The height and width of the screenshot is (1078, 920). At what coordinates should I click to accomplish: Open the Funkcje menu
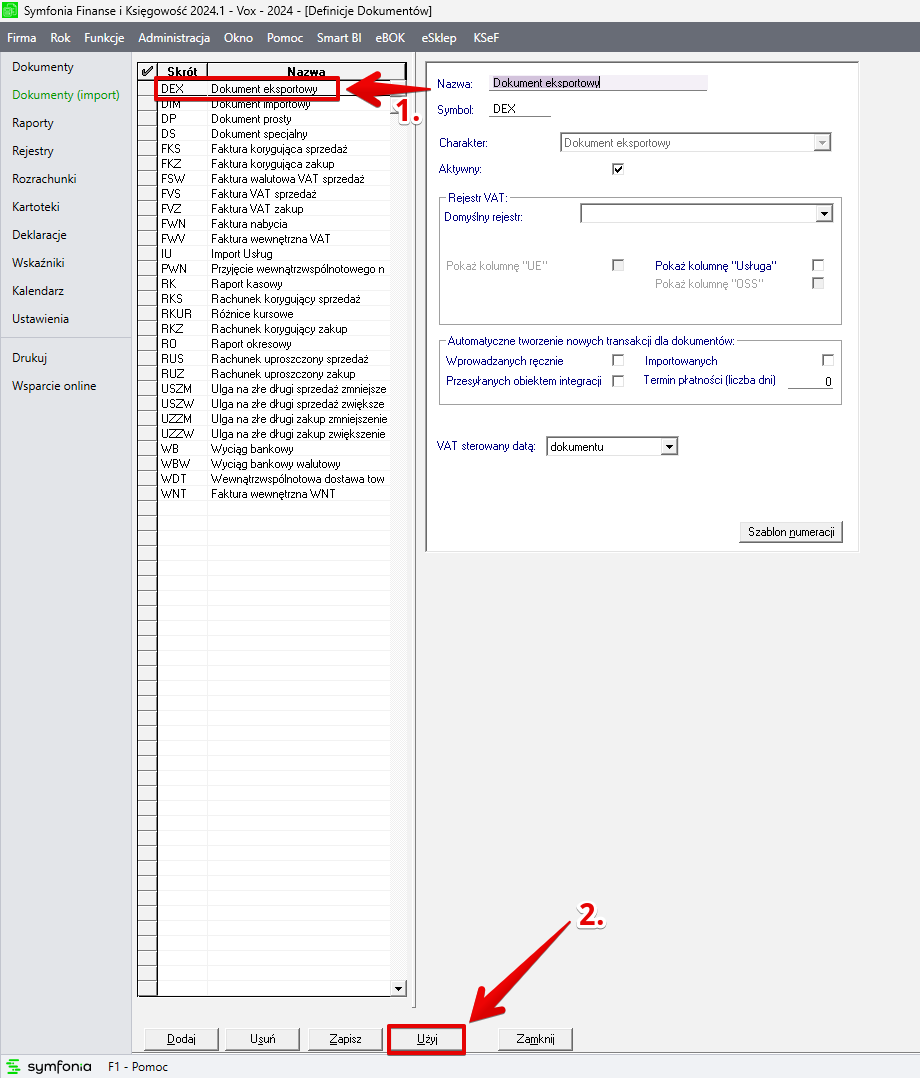click(104, 38)
